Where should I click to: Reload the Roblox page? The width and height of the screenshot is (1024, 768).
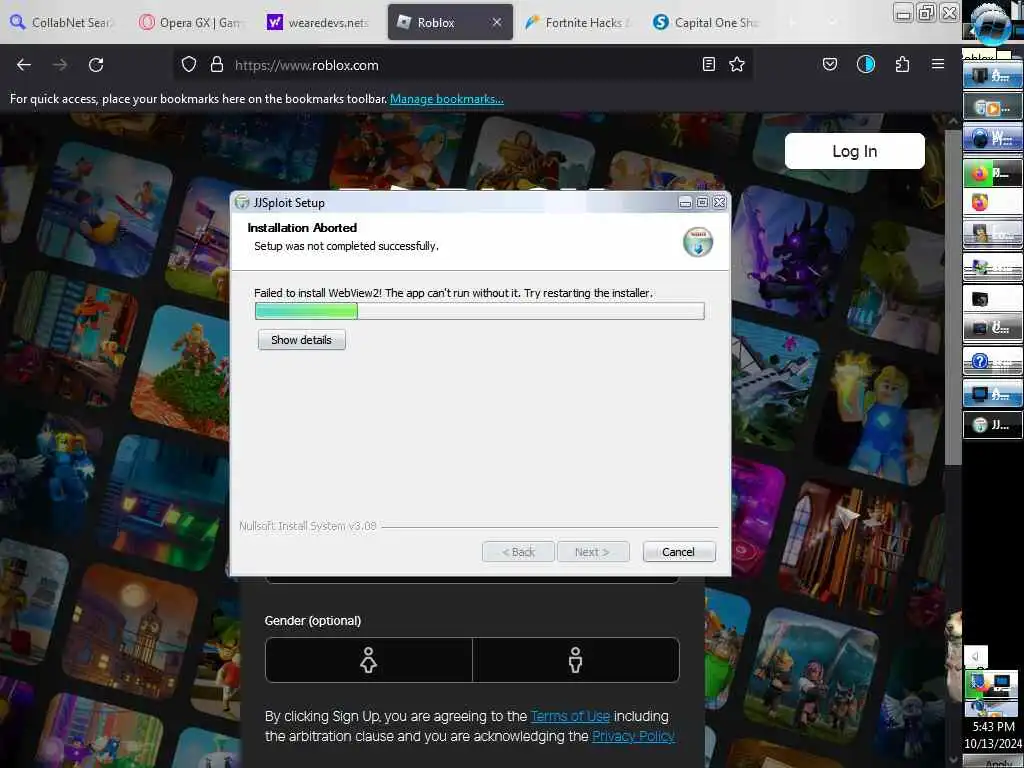[96, 65]
